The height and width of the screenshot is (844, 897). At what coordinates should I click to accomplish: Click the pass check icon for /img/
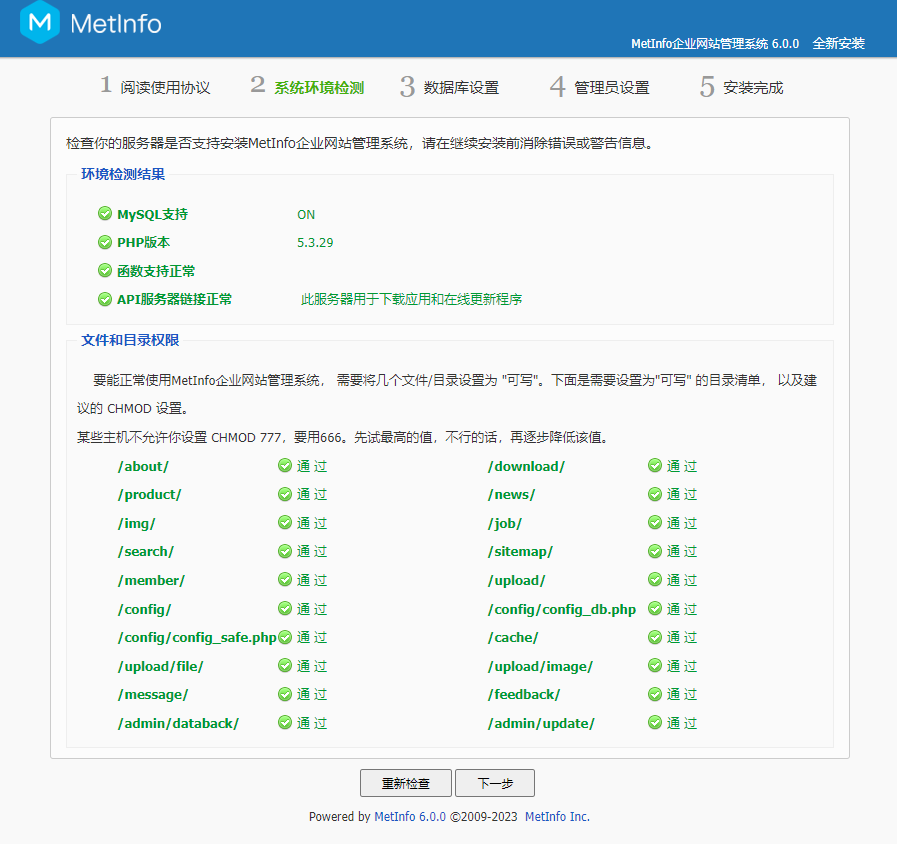285,523
